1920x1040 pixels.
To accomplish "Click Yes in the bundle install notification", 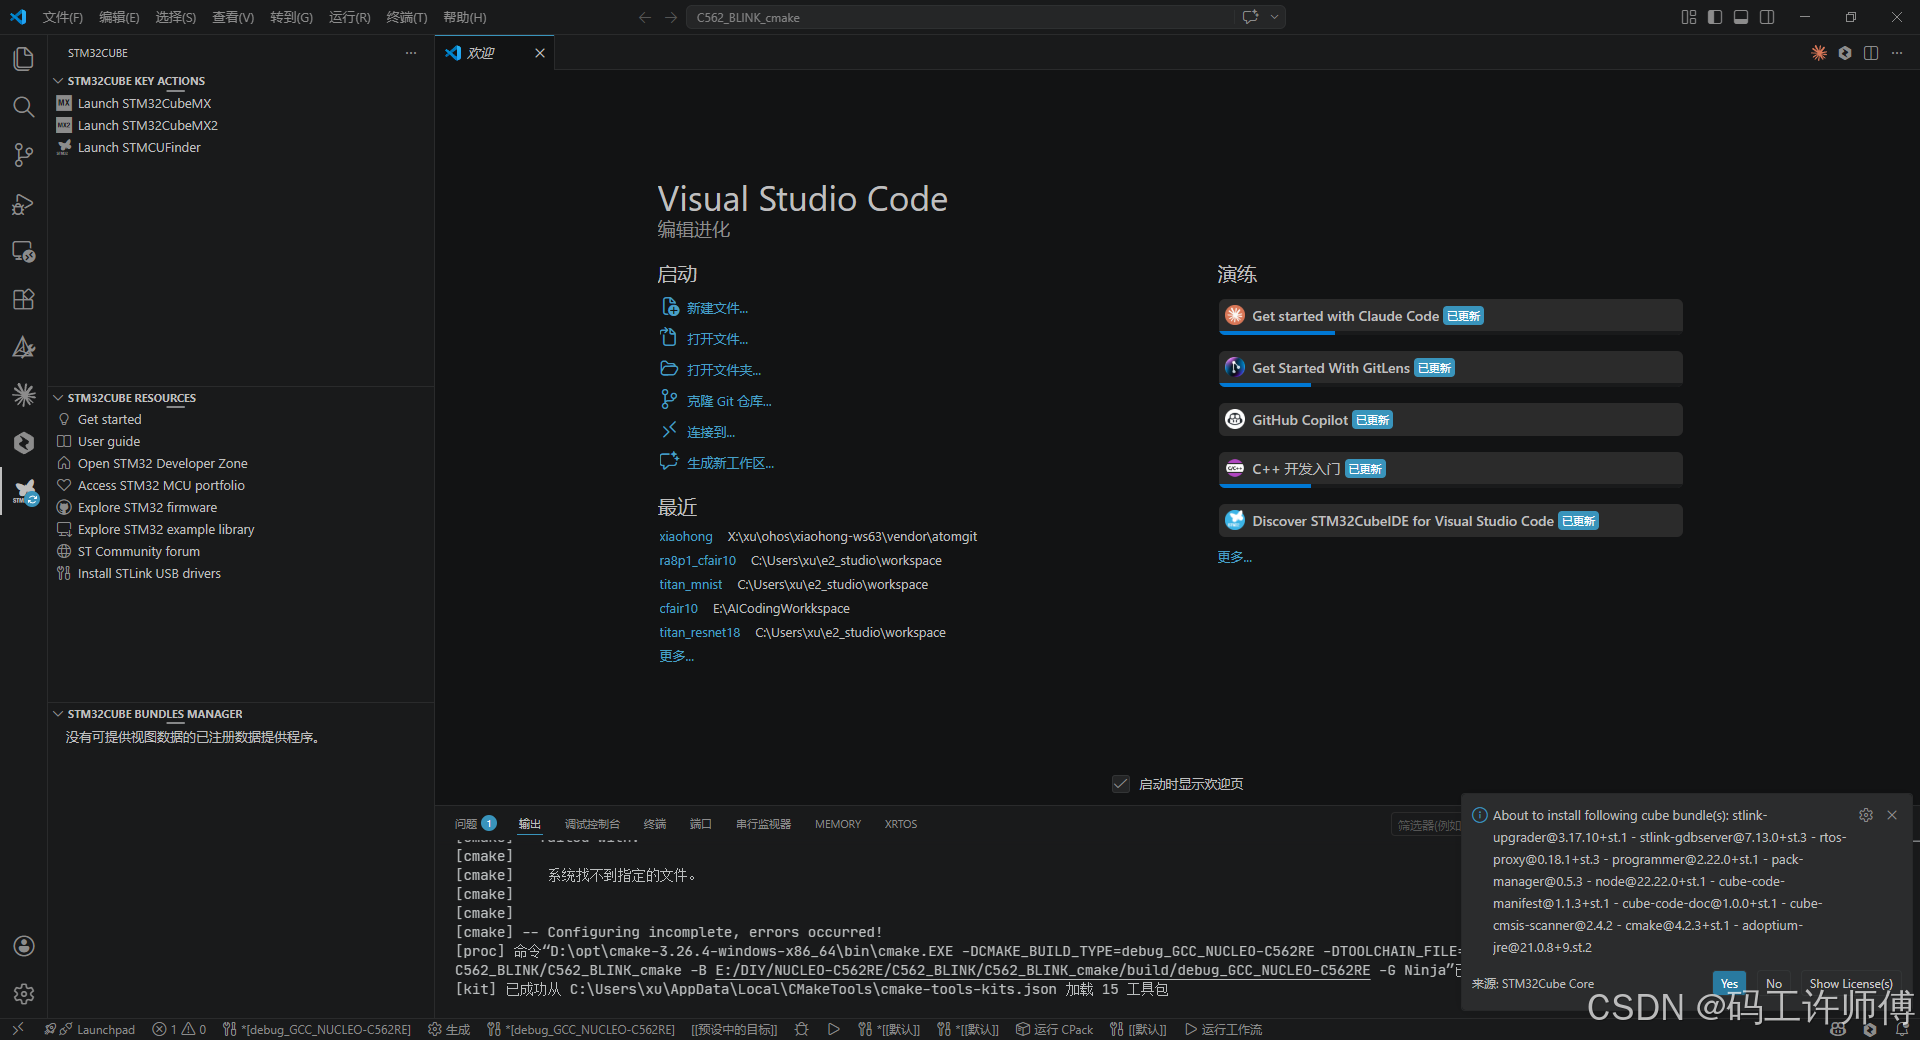I will [x=1729, y=984].
